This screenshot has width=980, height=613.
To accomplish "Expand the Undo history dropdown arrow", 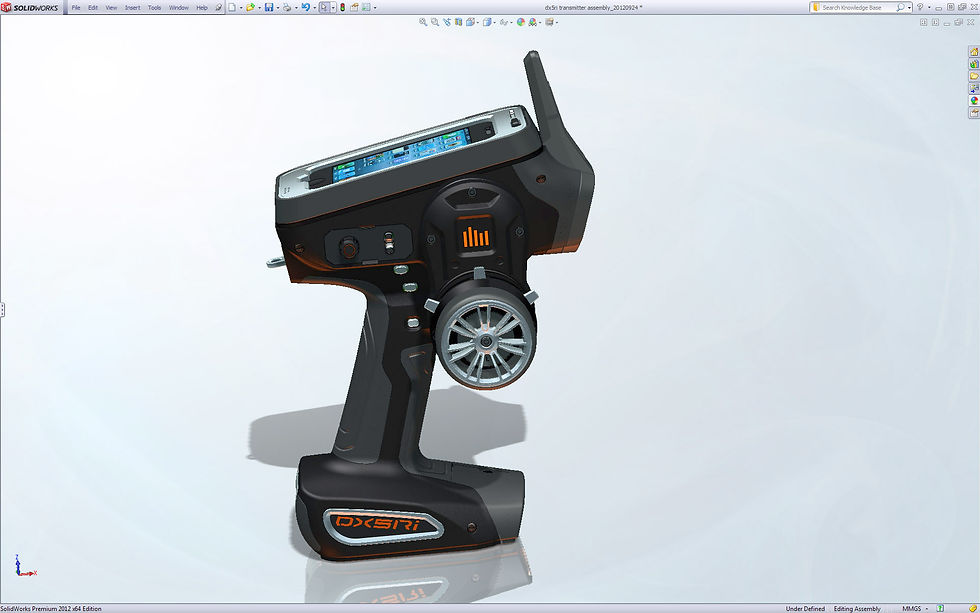I will pyautogui.click(x=314, y=7).
